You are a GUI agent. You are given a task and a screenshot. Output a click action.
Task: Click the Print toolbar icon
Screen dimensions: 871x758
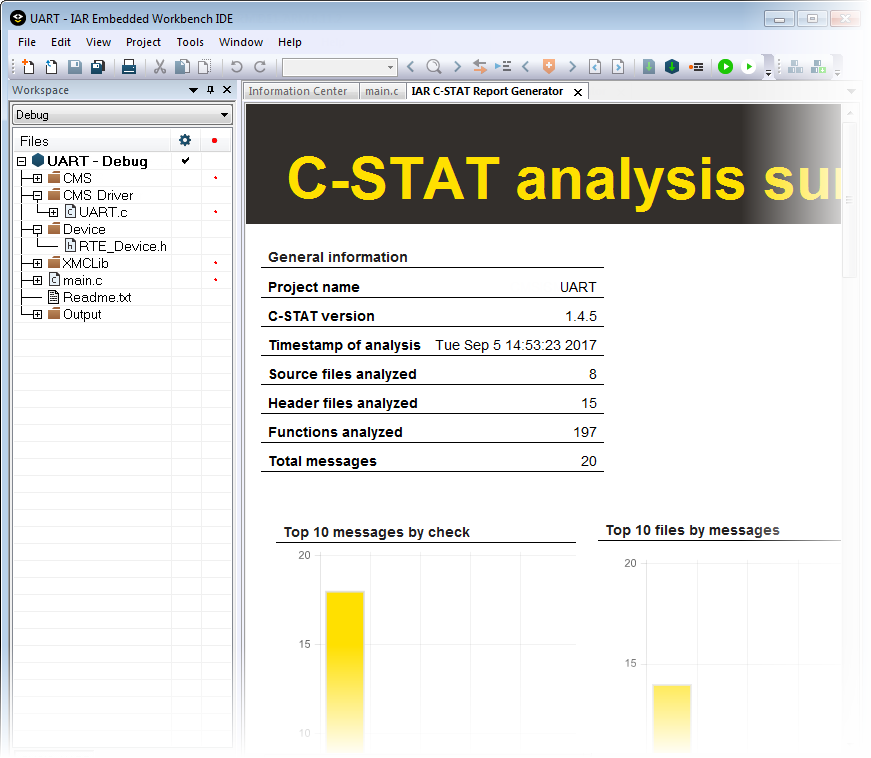click(x=129, y=67)
